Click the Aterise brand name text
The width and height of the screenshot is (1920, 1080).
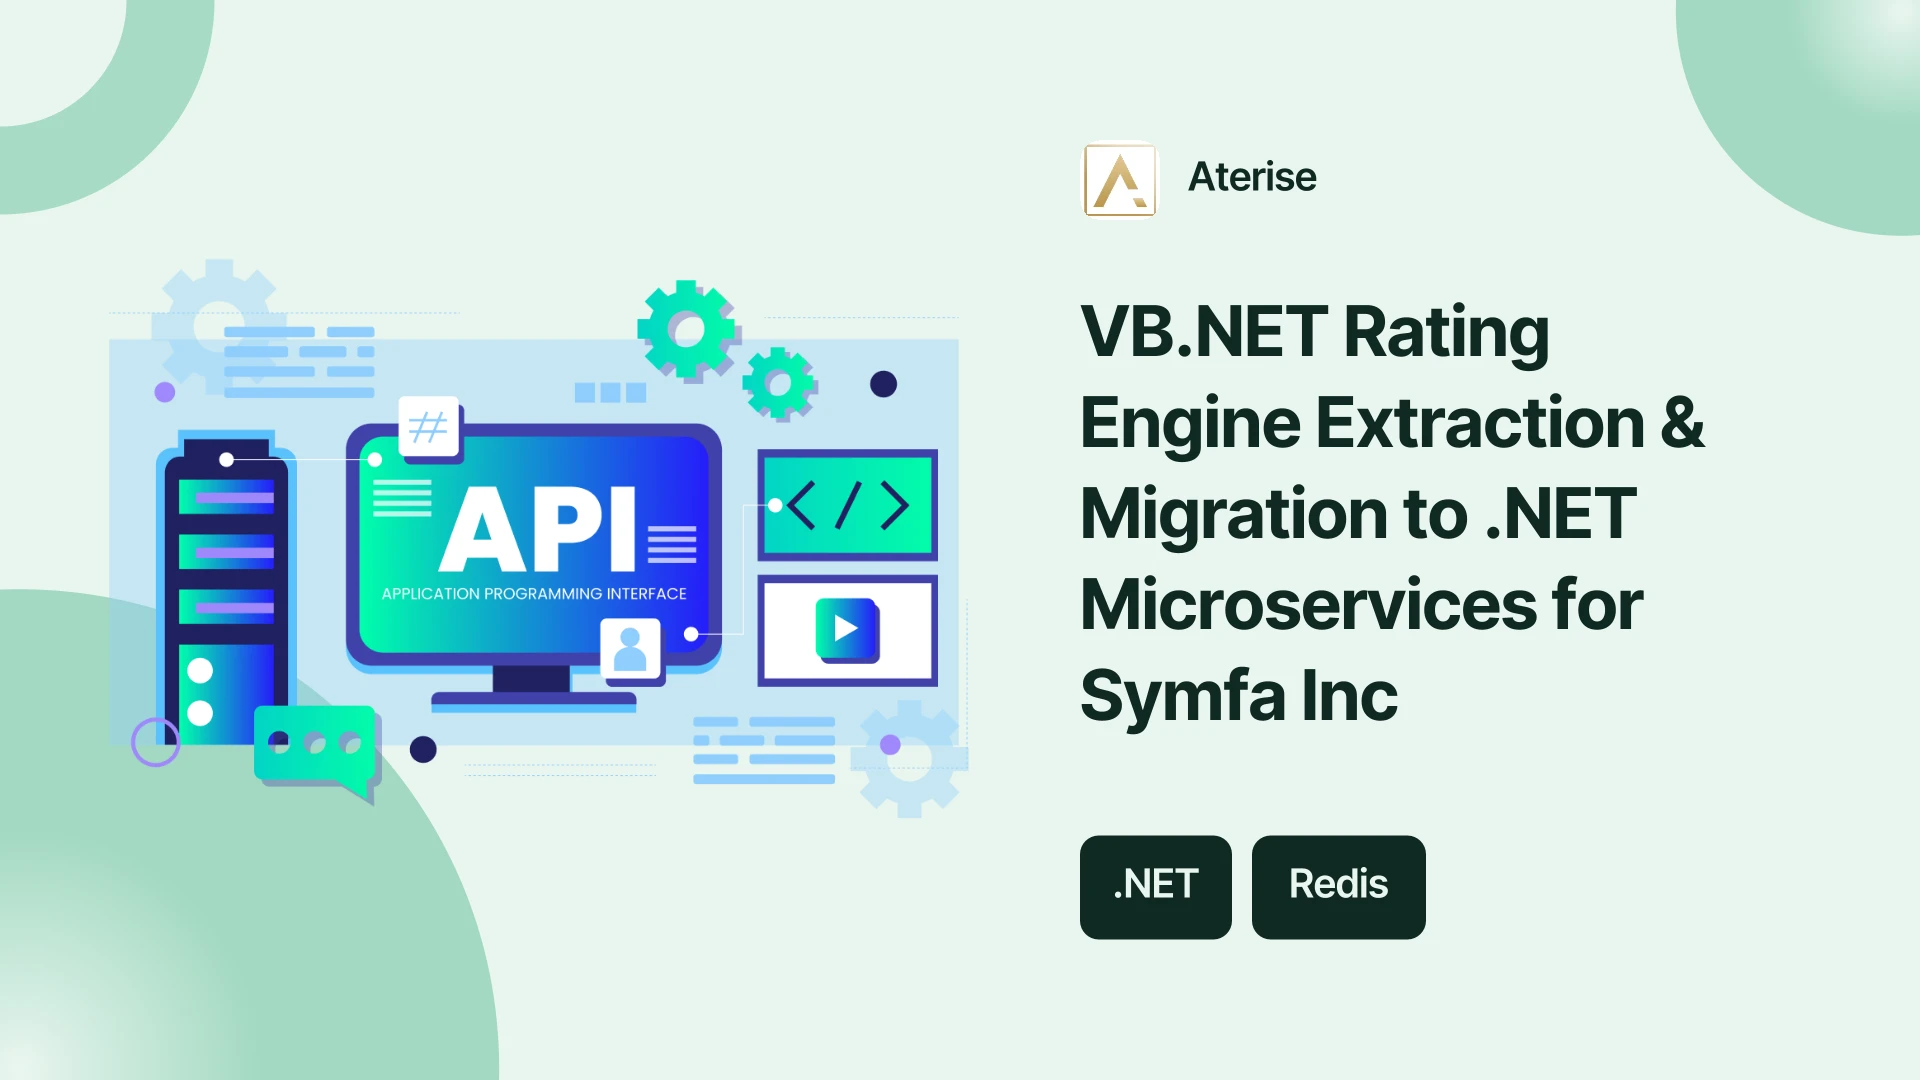pos(1252,177)
